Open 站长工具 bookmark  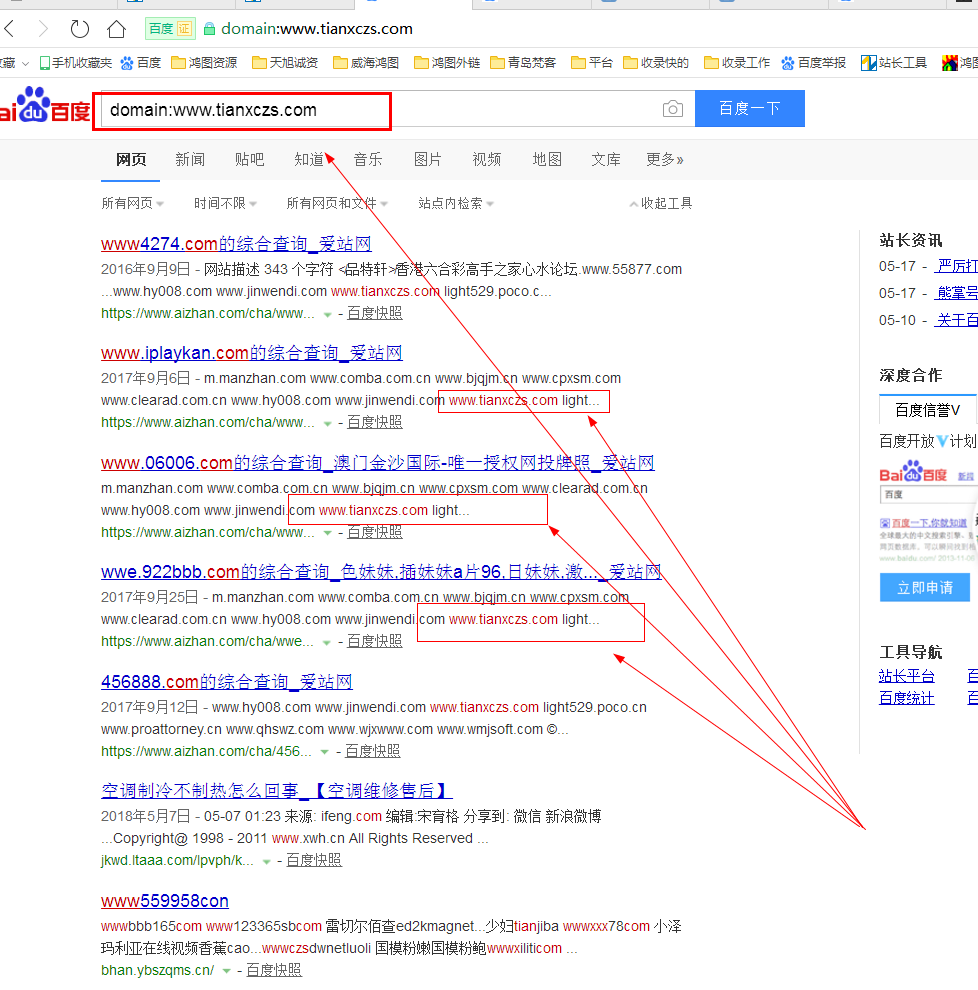pos(894,63)
